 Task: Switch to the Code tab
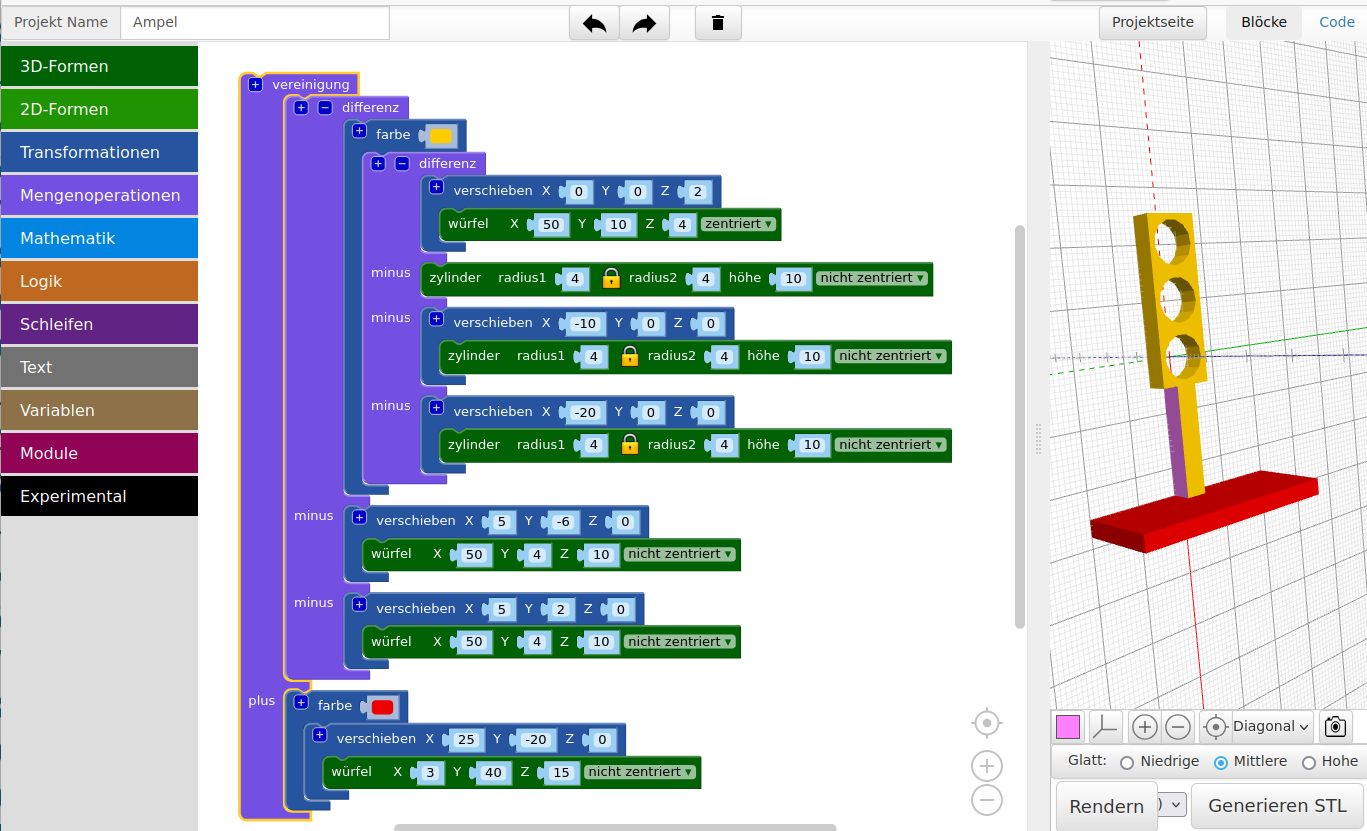click(x=1336, y=22)
